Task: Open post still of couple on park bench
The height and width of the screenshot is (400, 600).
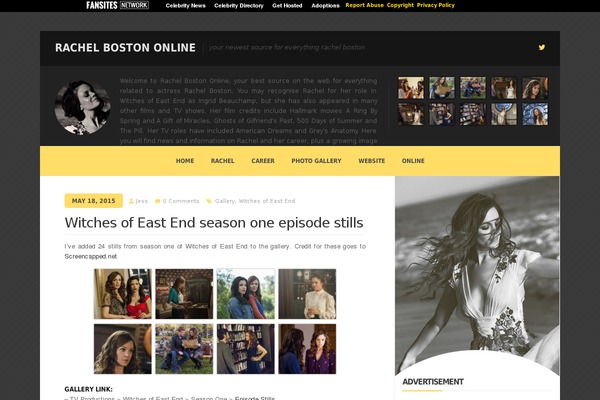Action: pyautogui.click(x=184, y=349)
